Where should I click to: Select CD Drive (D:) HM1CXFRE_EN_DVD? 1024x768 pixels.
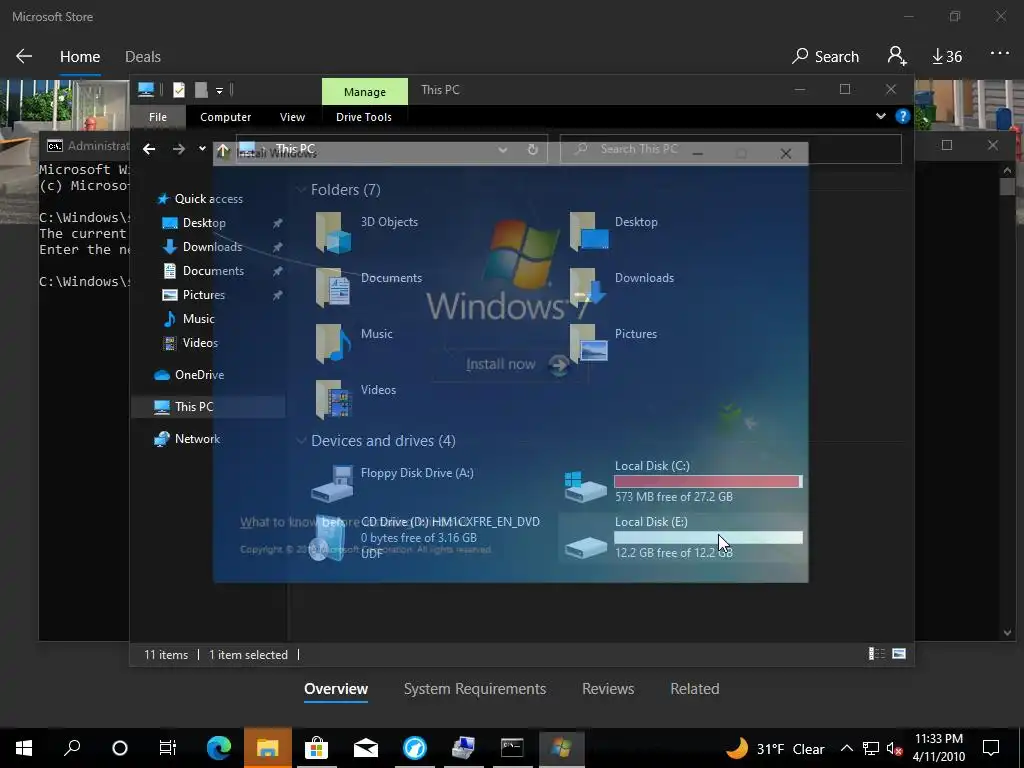[x=425, y=537]
